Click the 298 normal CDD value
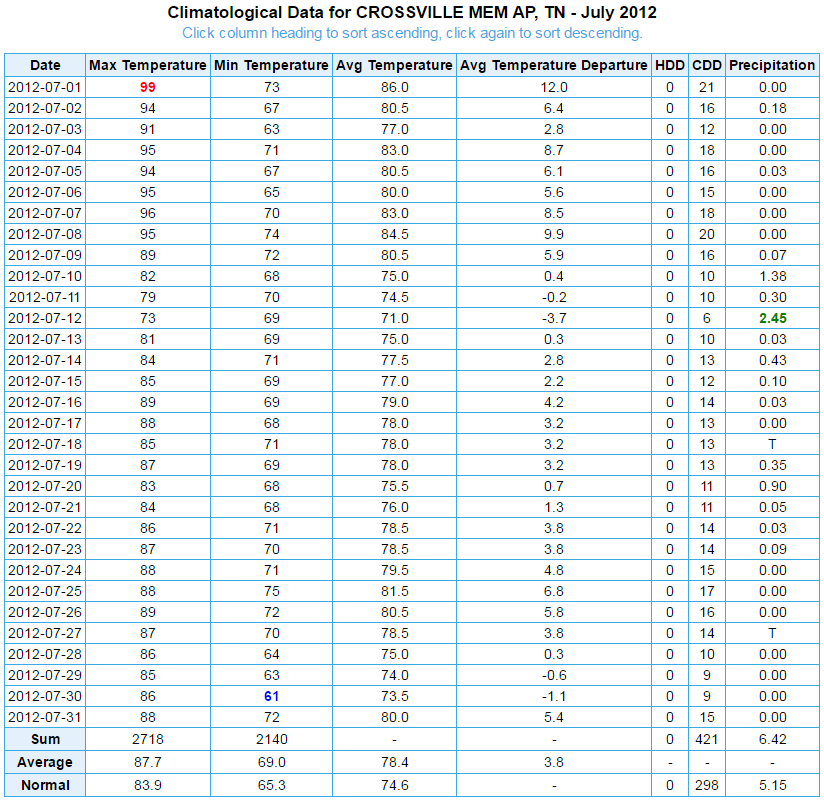Screen dimensions: 824x803 [707, 786]
